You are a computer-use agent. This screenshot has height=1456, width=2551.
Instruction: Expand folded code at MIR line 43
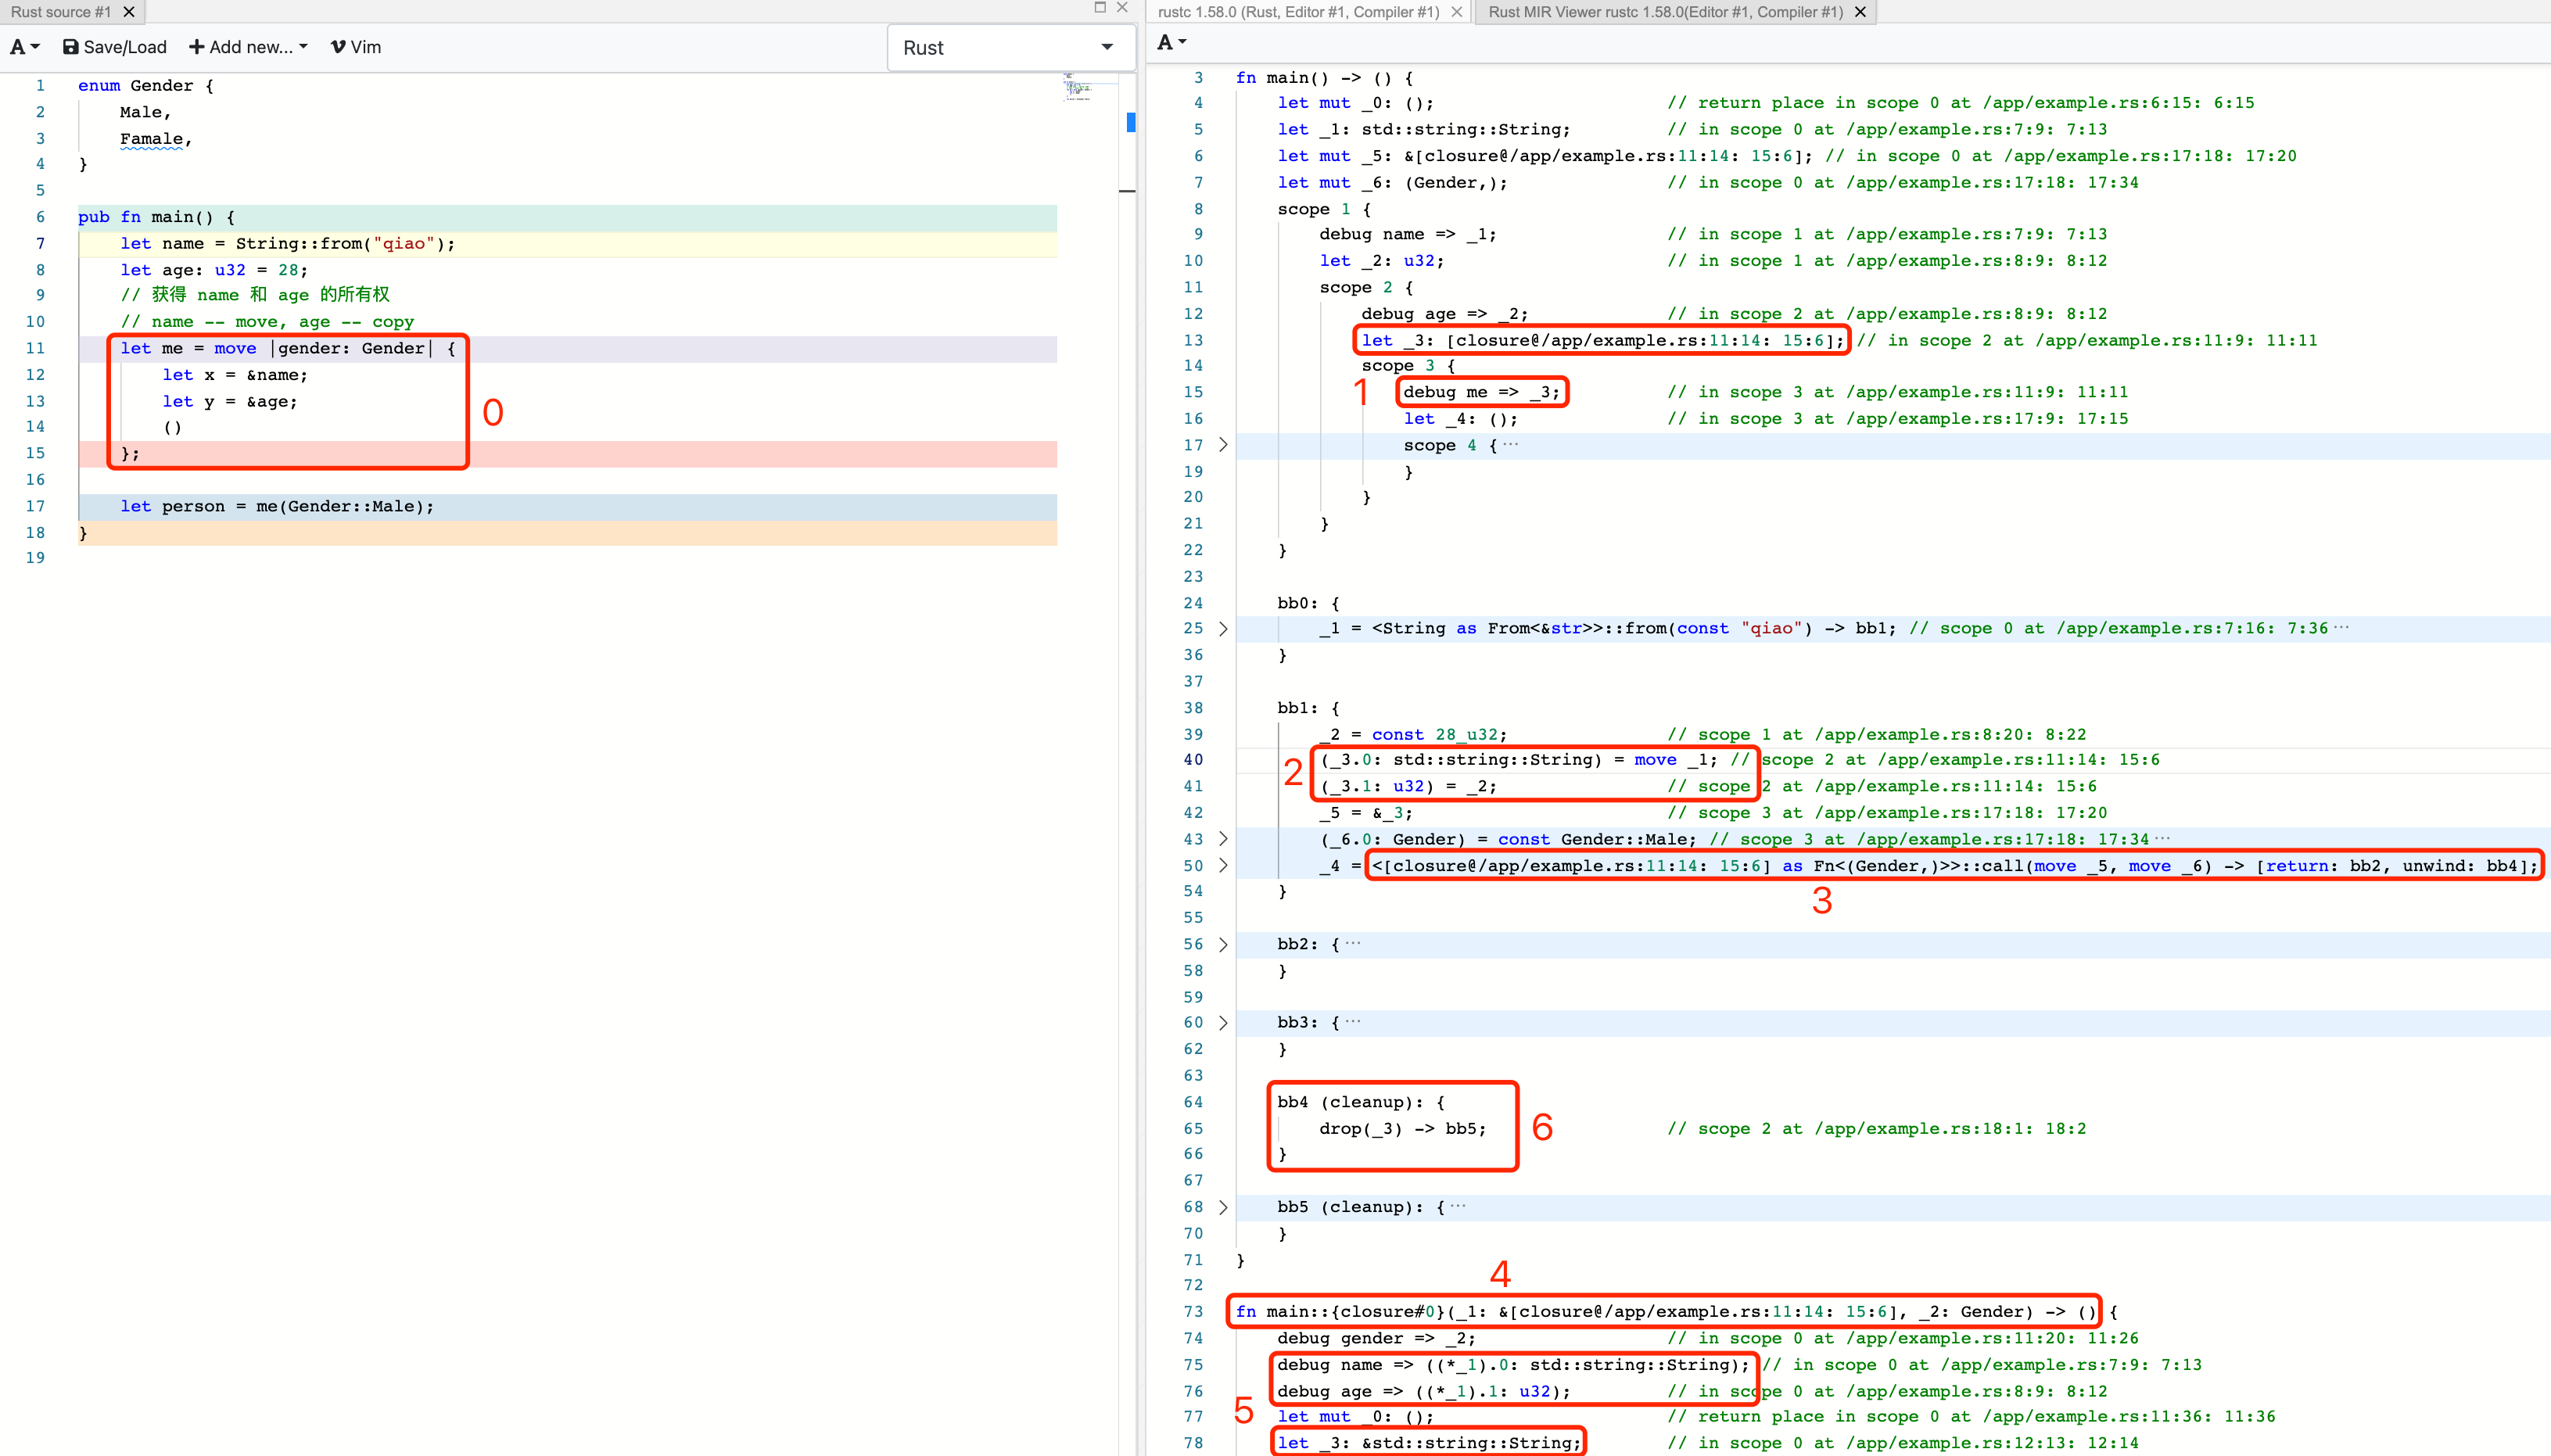[1223, 839]
